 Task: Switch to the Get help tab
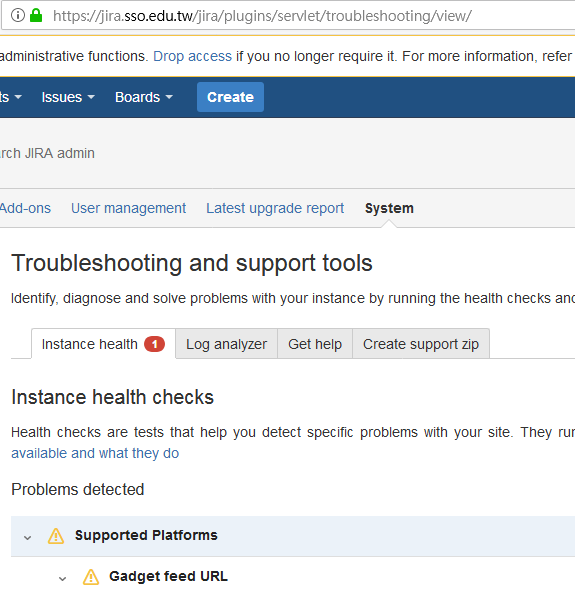315,344
